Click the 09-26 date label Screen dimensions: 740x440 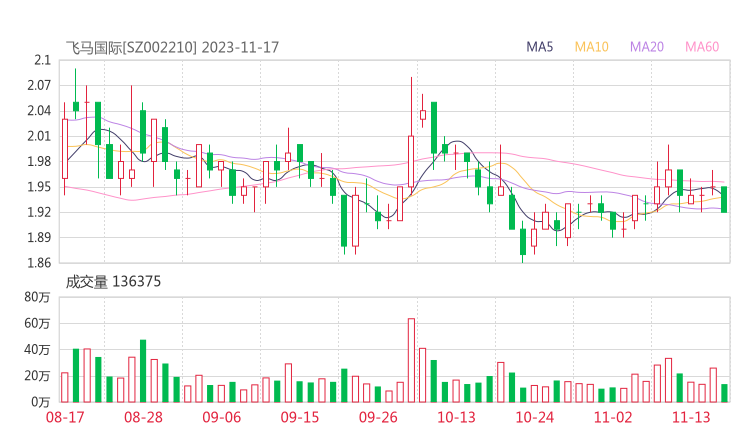coord(378,417)
